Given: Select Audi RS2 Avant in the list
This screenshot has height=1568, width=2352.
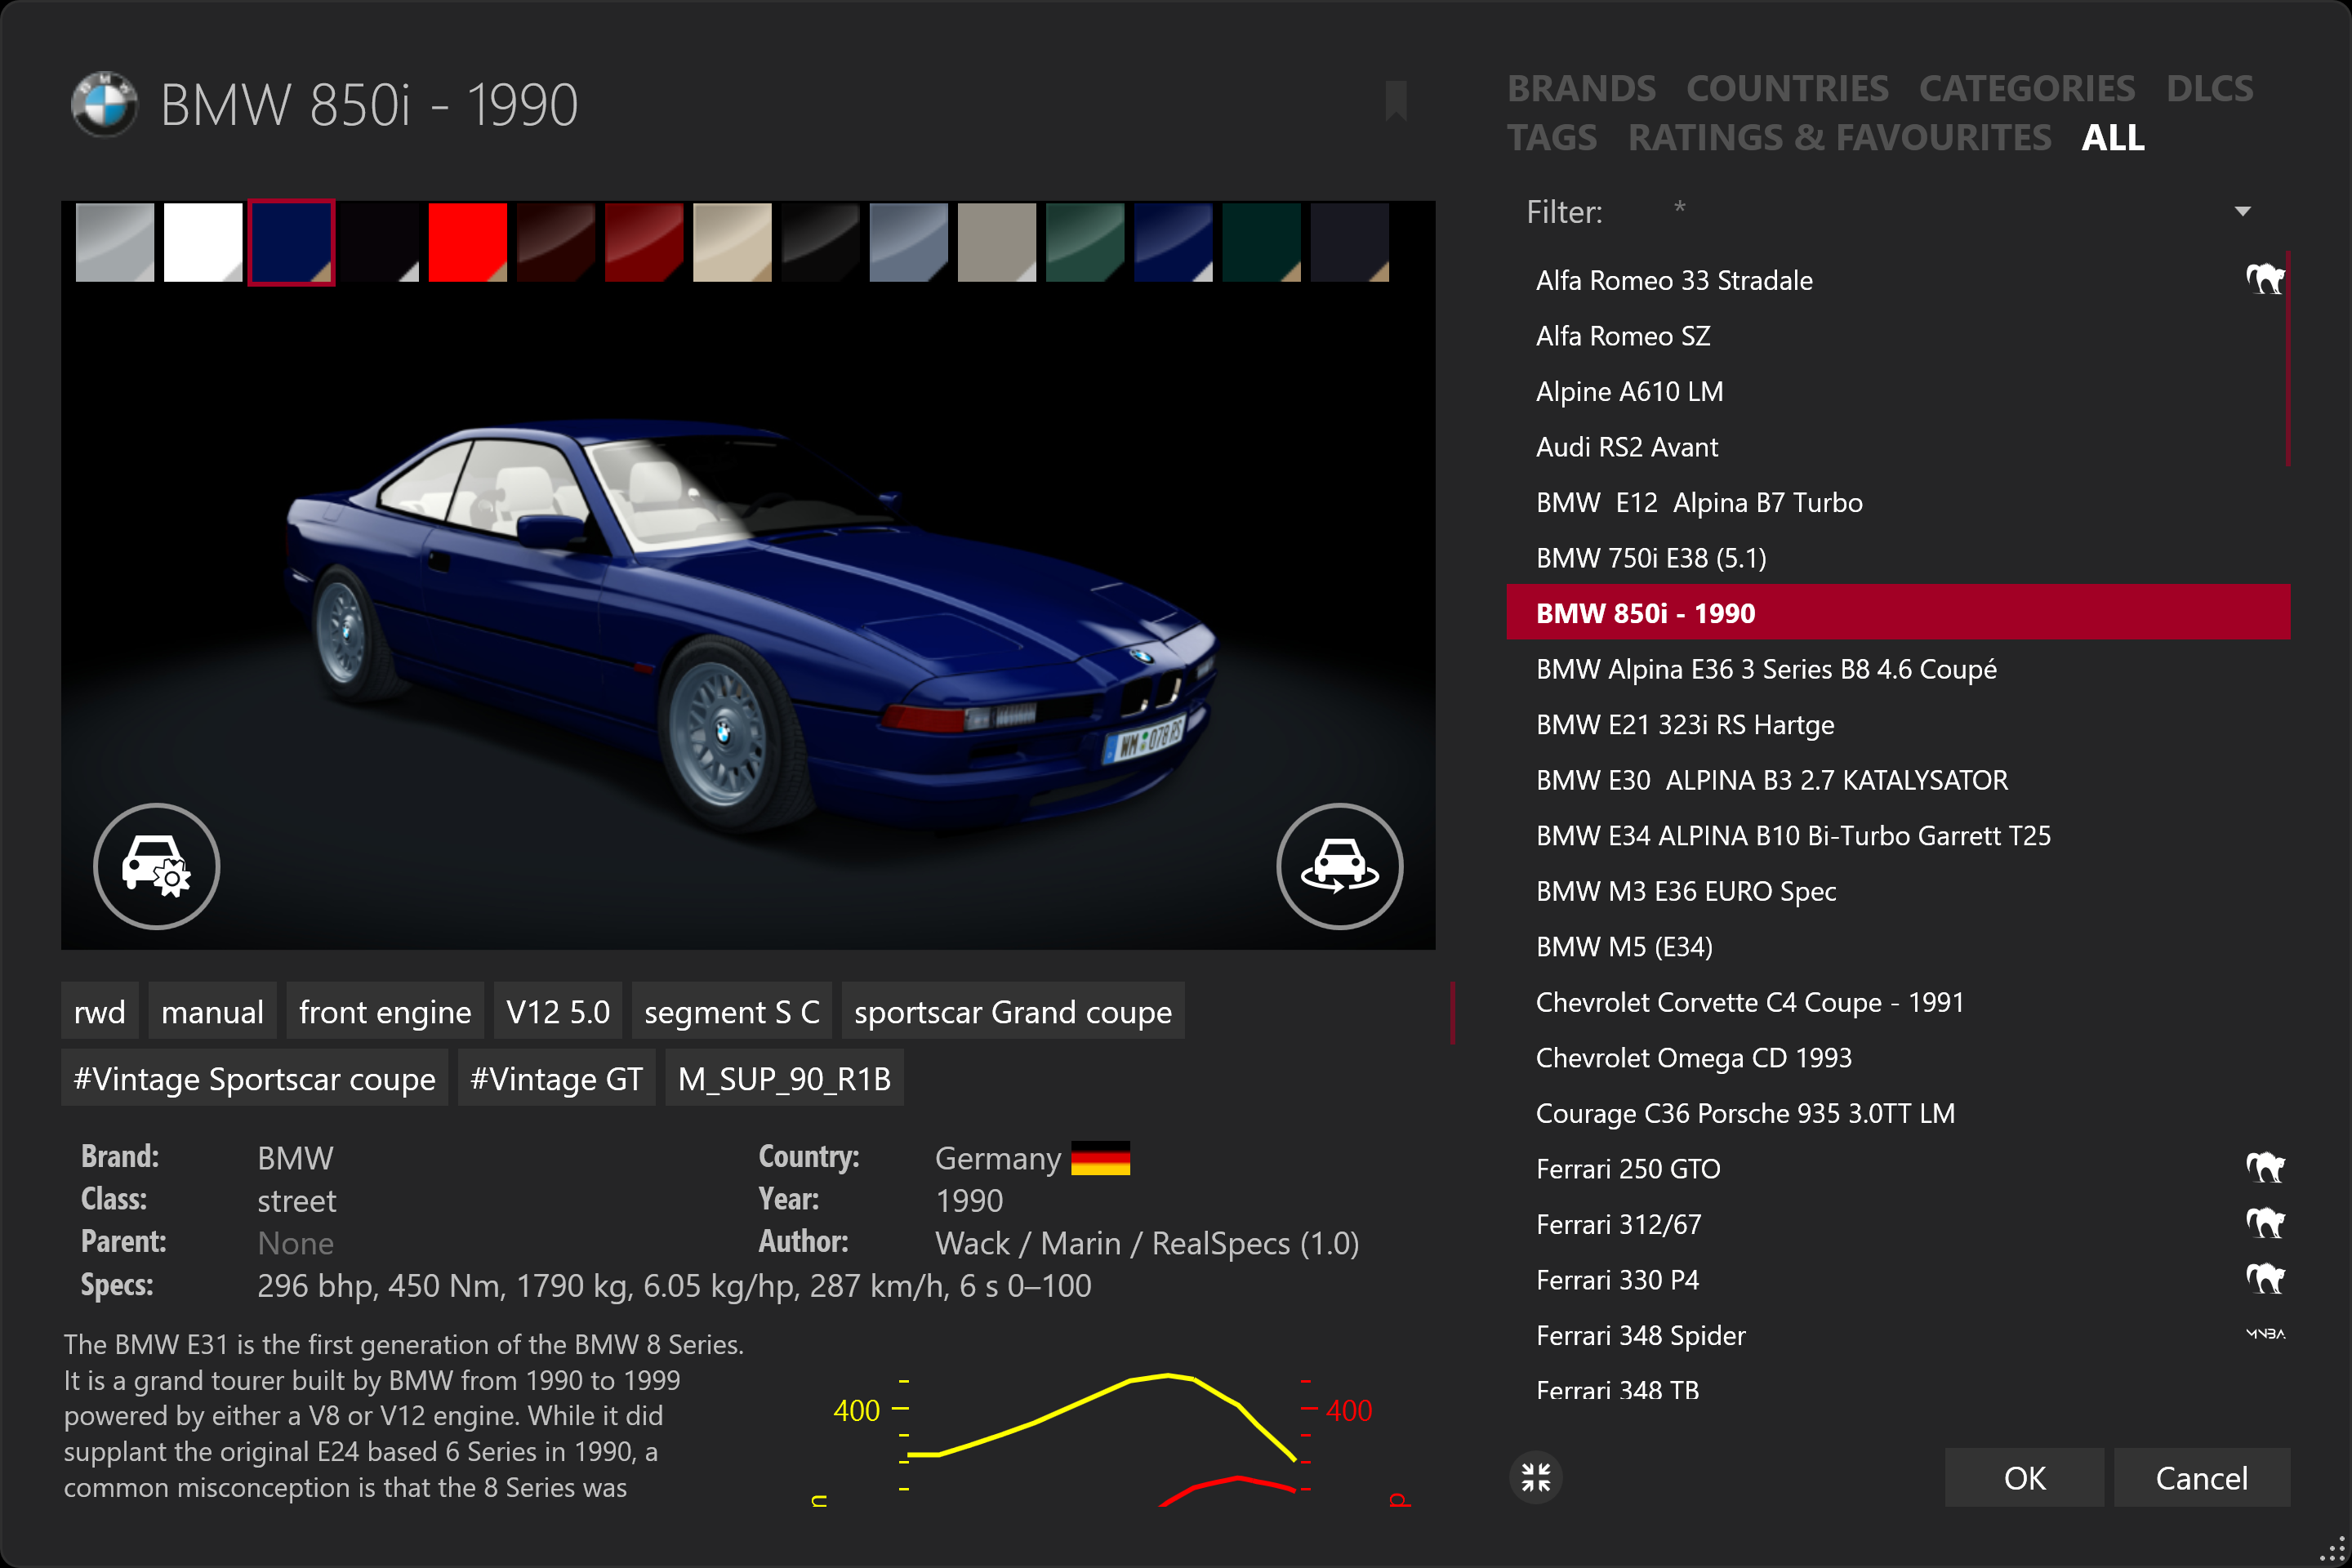Looking at the screenshot, I should pyautogui.click(x=1898, y=446).
